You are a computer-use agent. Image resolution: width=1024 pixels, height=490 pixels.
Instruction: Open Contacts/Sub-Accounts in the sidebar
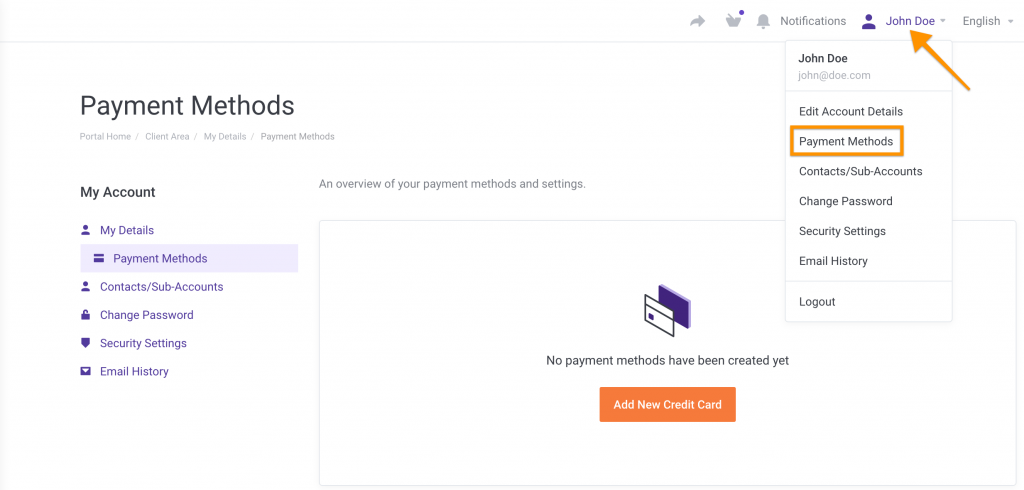click(161, 287)
